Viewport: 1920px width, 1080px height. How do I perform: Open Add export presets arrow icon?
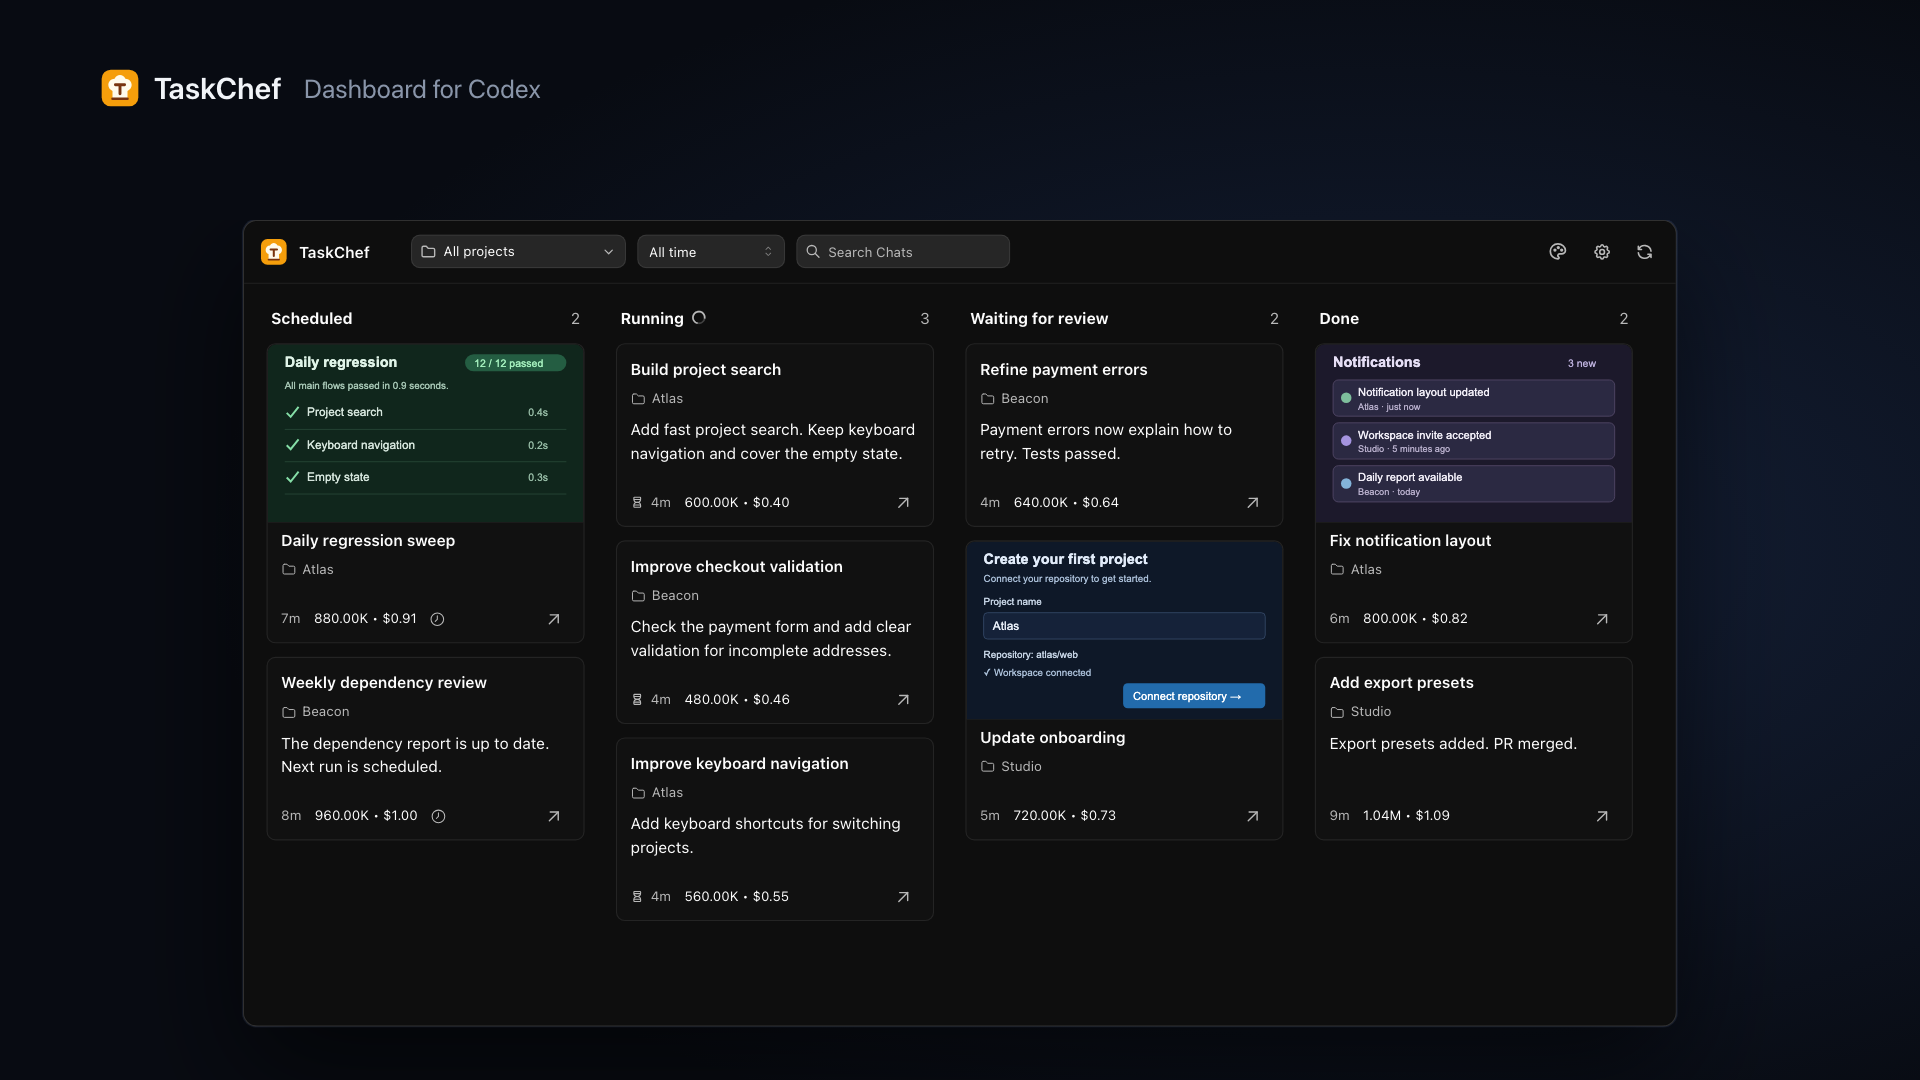[x=1602, y=816]
